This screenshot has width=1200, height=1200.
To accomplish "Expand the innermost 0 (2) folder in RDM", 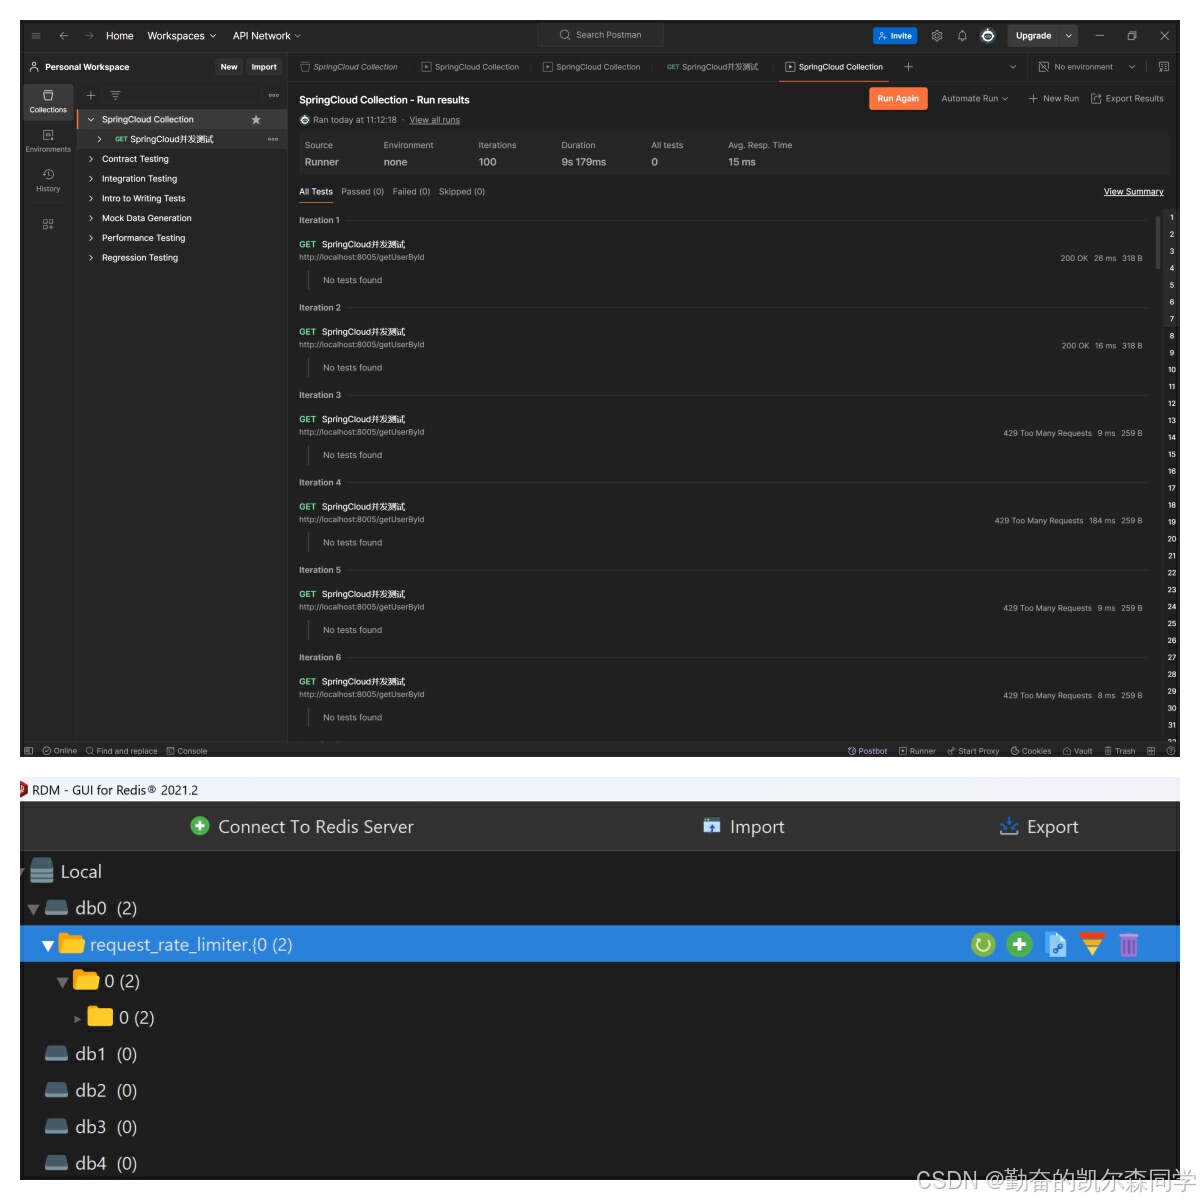I will click(78, 1018).
